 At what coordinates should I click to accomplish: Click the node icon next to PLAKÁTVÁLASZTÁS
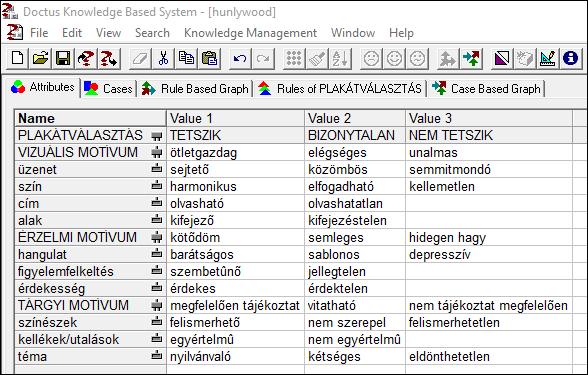click(157, 135)
